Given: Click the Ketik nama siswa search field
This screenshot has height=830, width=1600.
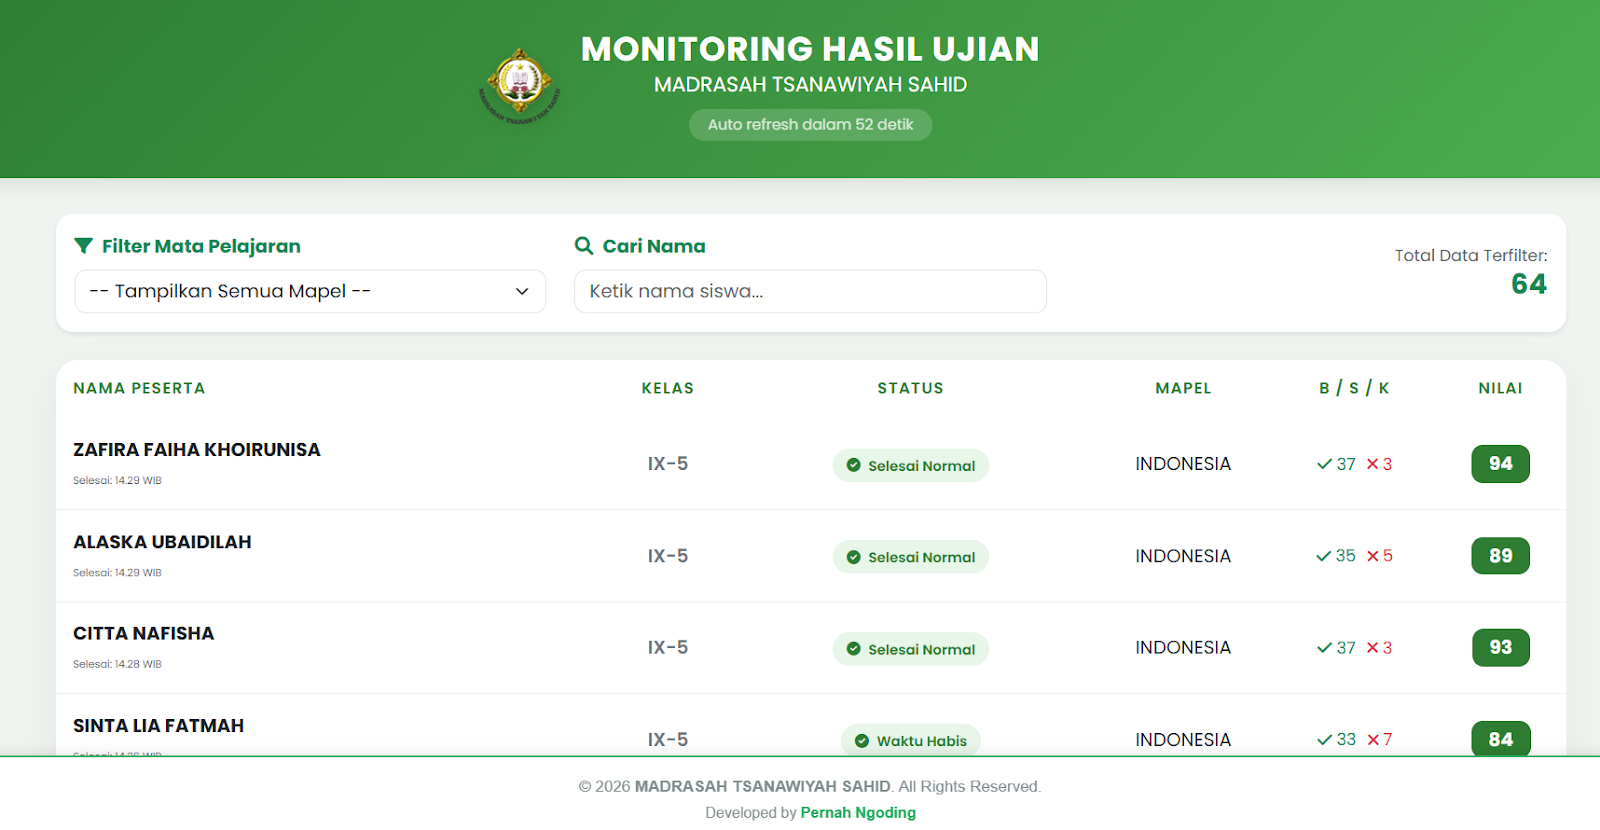Looking at the screenshot, I should pyautogui.click(x=810, y=291).
